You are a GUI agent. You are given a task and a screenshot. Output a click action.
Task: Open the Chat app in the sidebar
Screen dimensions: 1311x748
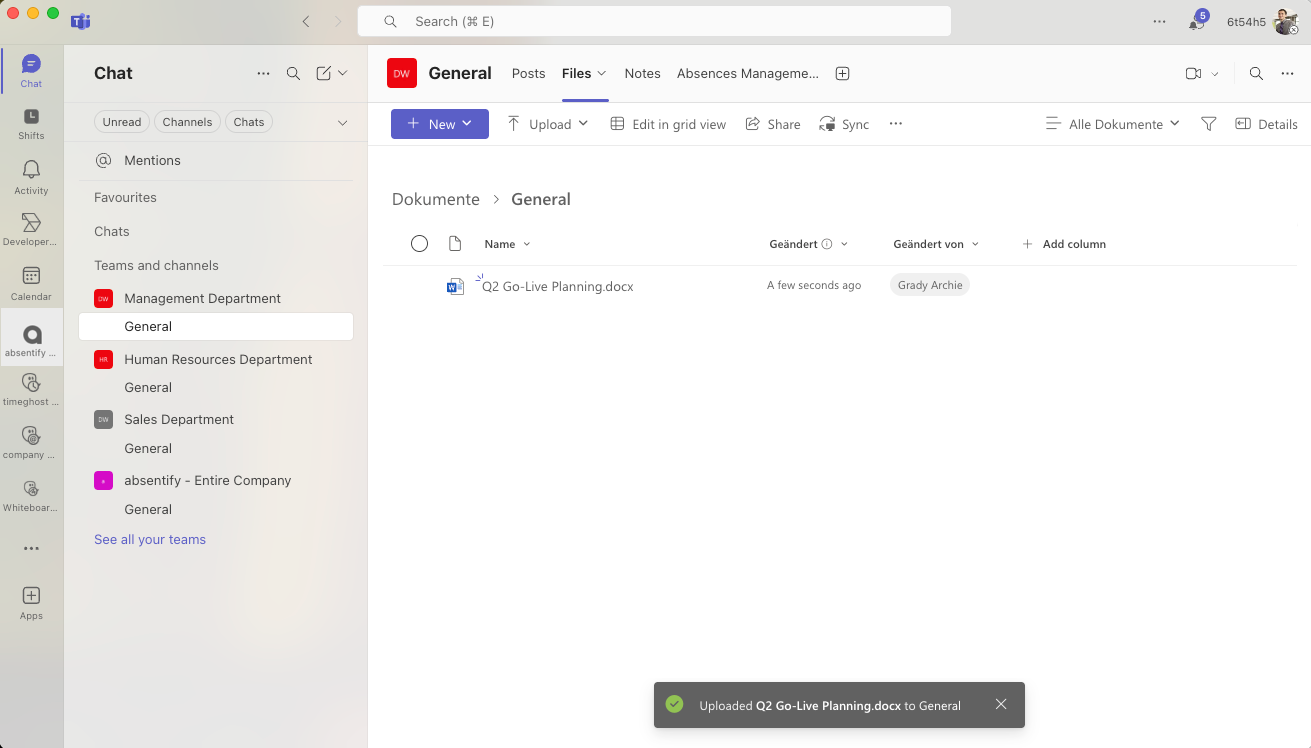[31, 71]
